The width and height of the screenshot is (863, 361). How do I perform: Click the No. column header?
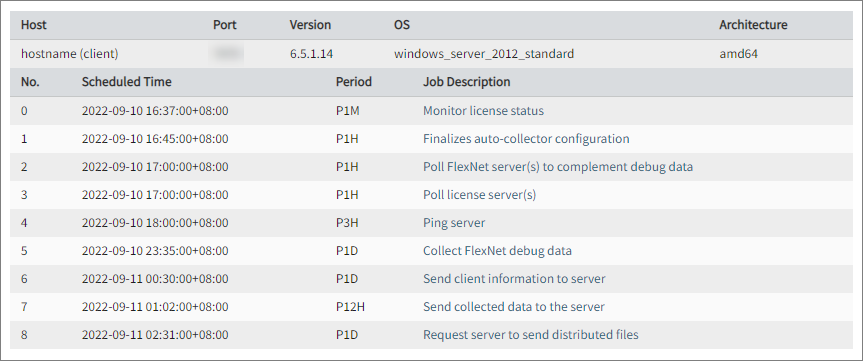[30, 82]
